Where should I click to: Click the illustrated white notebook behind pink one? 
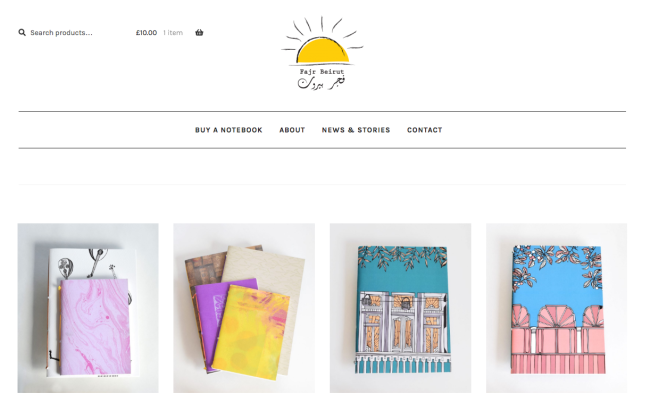[x=91, y=263]
